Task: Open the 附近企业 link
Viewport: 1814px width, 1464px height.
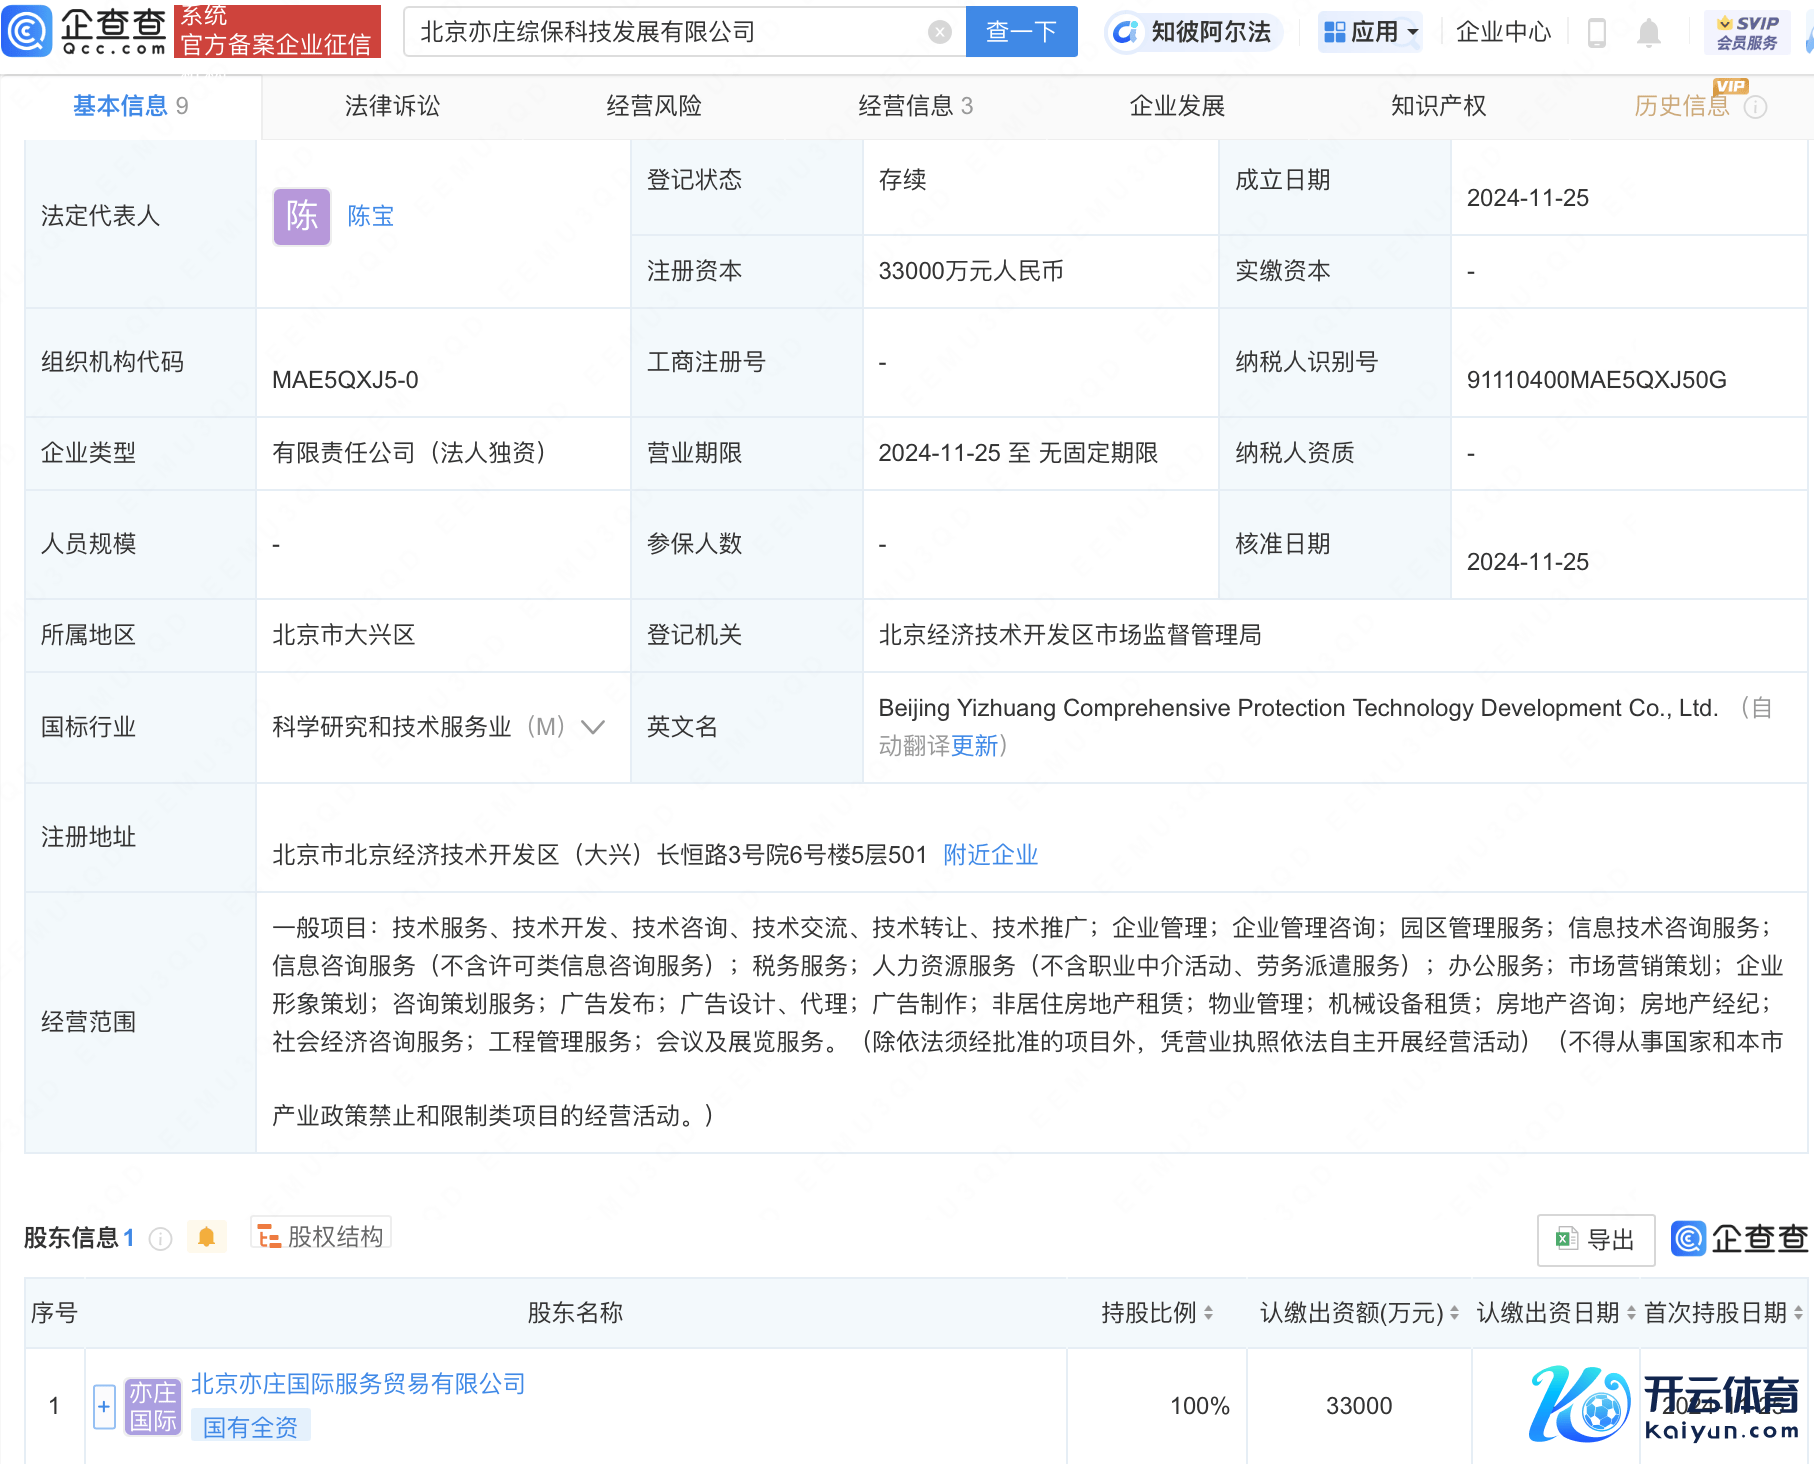Action: (990, 855)
